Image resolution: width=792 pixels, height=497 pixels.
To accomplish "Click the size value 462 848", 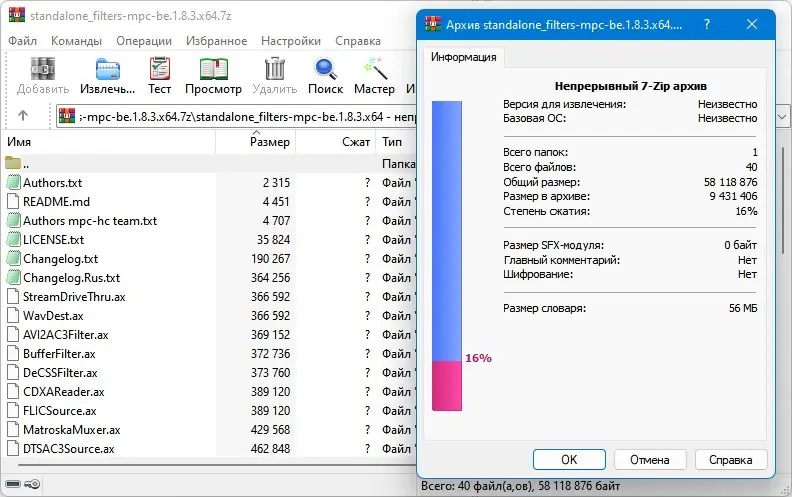I will tap(270, 449).
